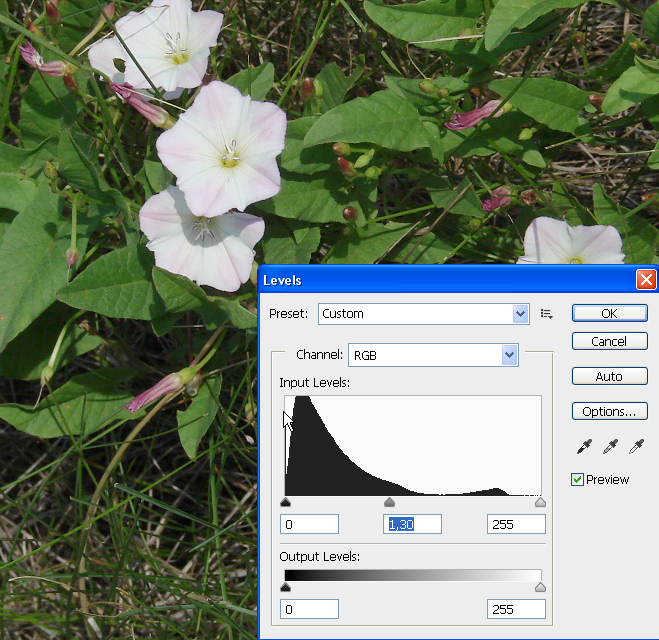
Task: Click the output levels white slider handle
Action: click(x=540, y=588)
